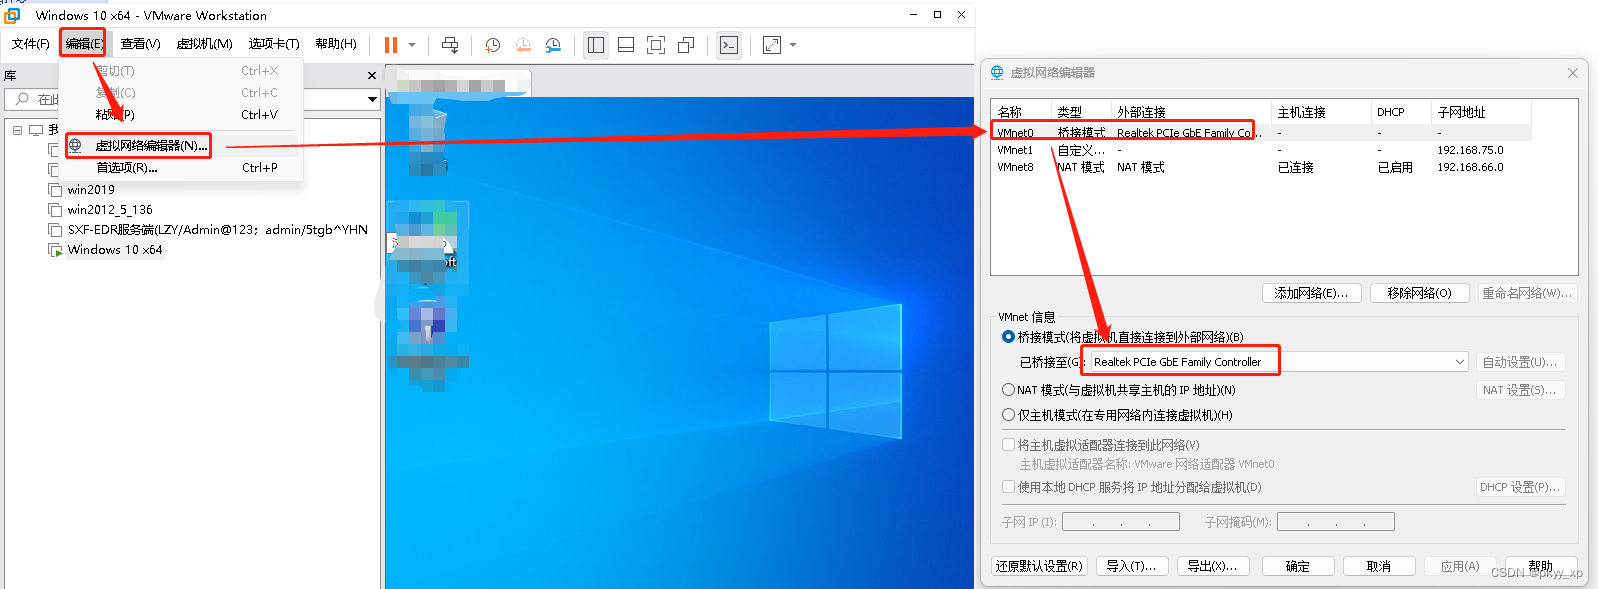Open the 文件(F) menu
Image resolution: width=1598 pixels, height=589 pixels.
30,44
